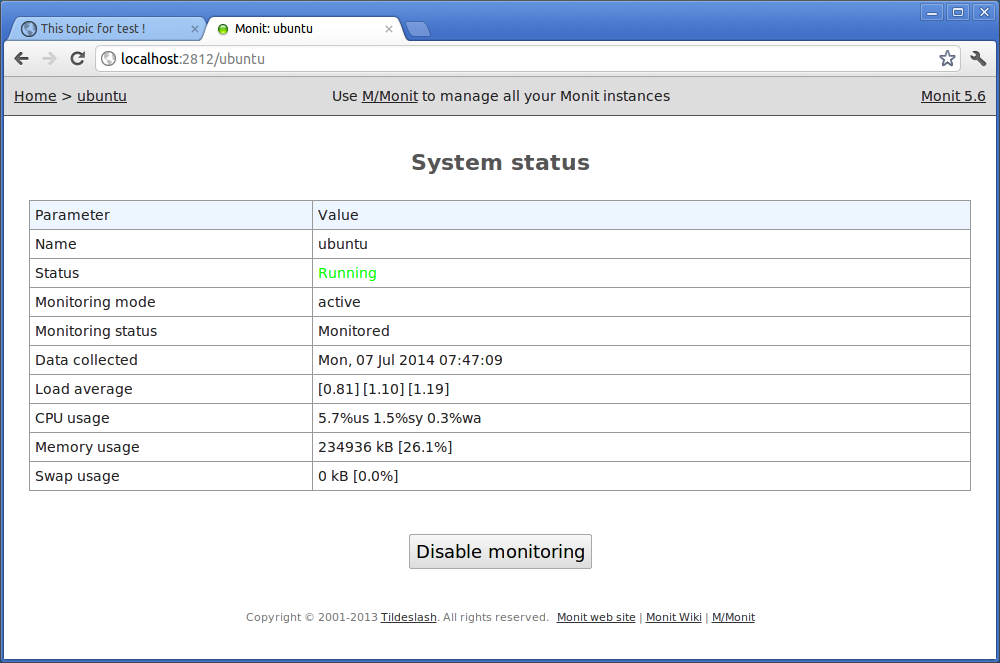The width and height of the screenshot is (1000, 663).
Task: Follow the M/Monit link in the header
Action: [x=390, y=96]
